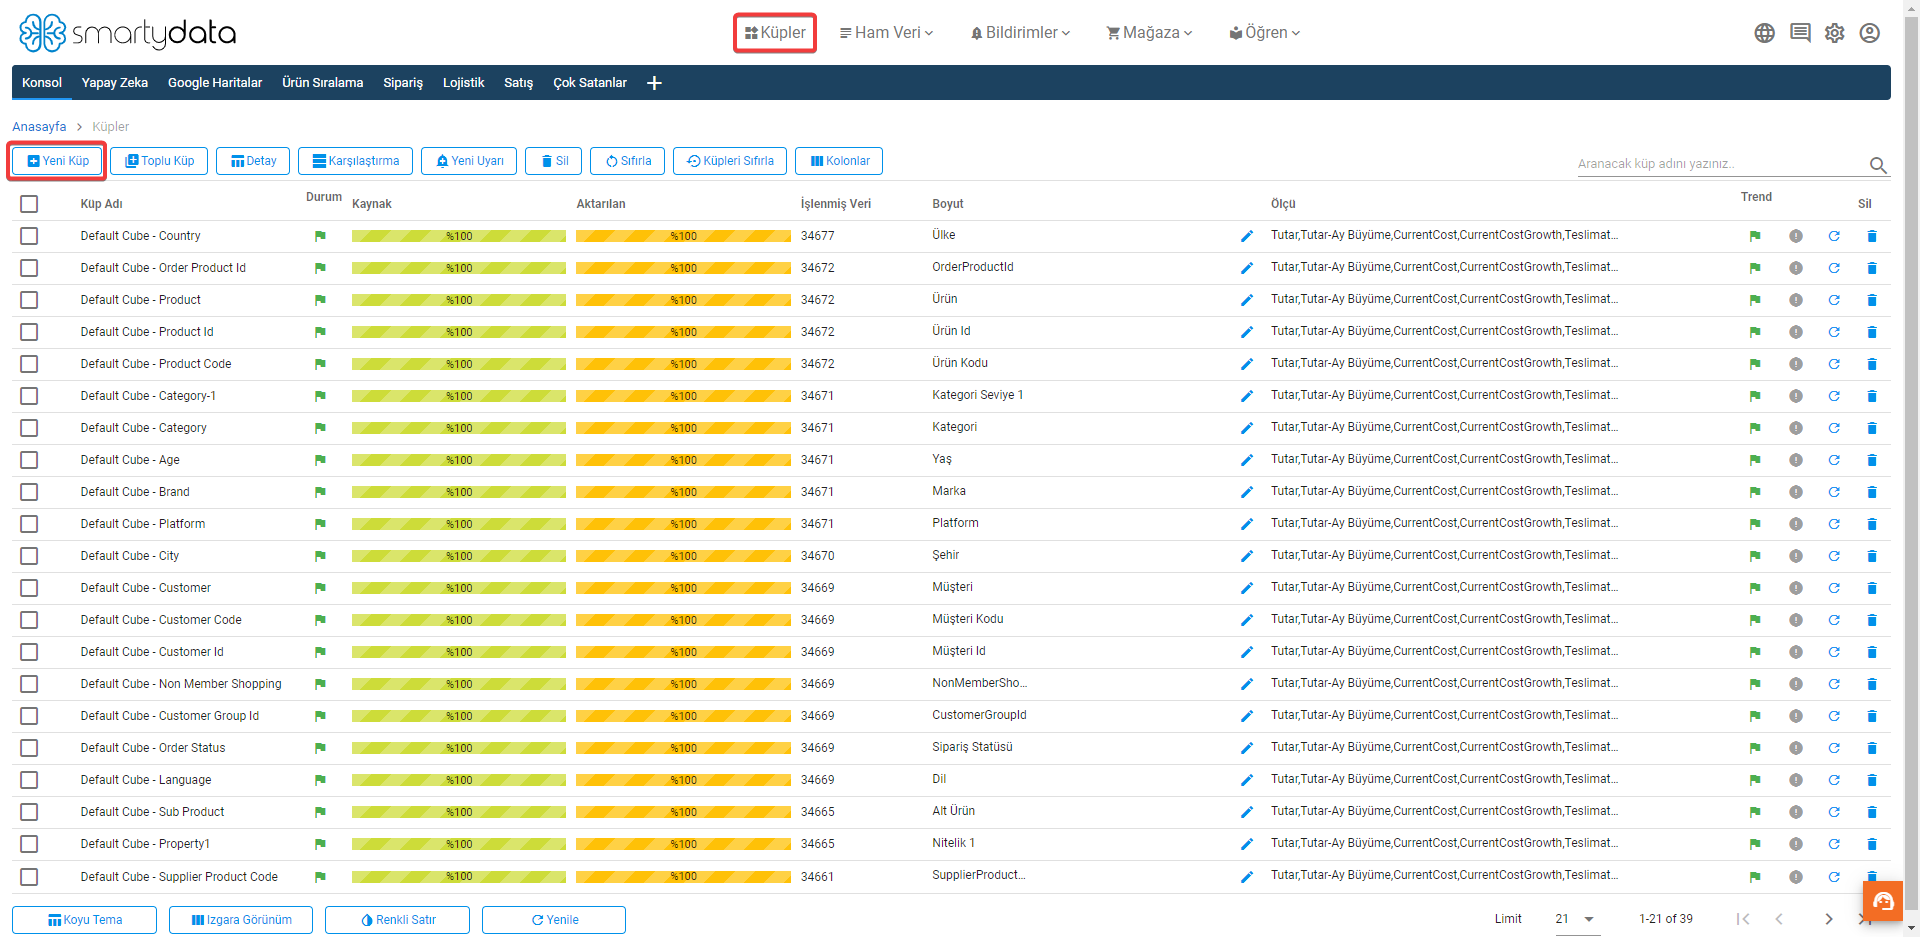Show info icon for Default Cube - Order Status

(x=1796, y=748)
